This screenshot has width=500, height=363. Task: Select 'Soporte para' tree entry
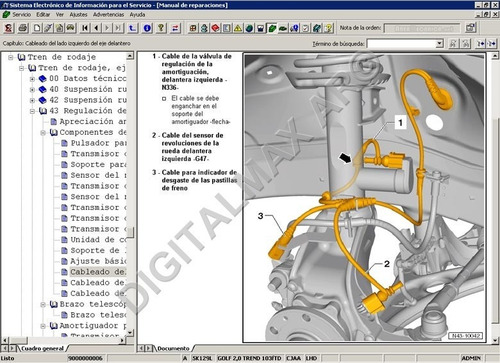point(98,165)
